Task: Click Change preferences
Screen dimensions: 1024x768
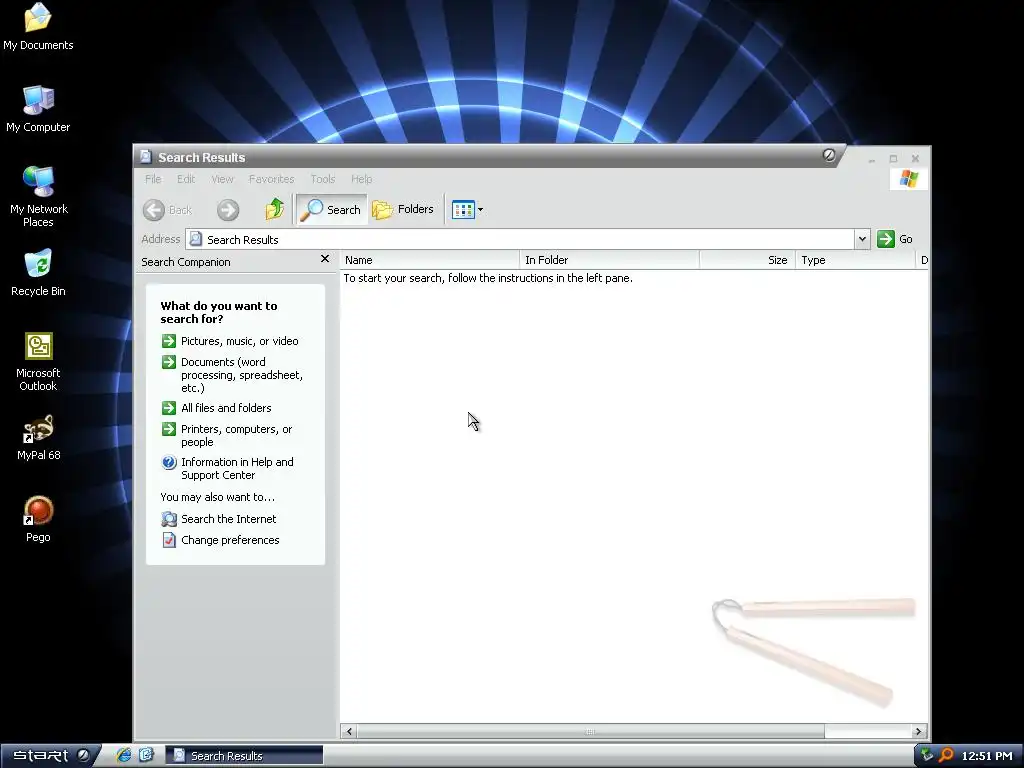Action: coord(230,540)
